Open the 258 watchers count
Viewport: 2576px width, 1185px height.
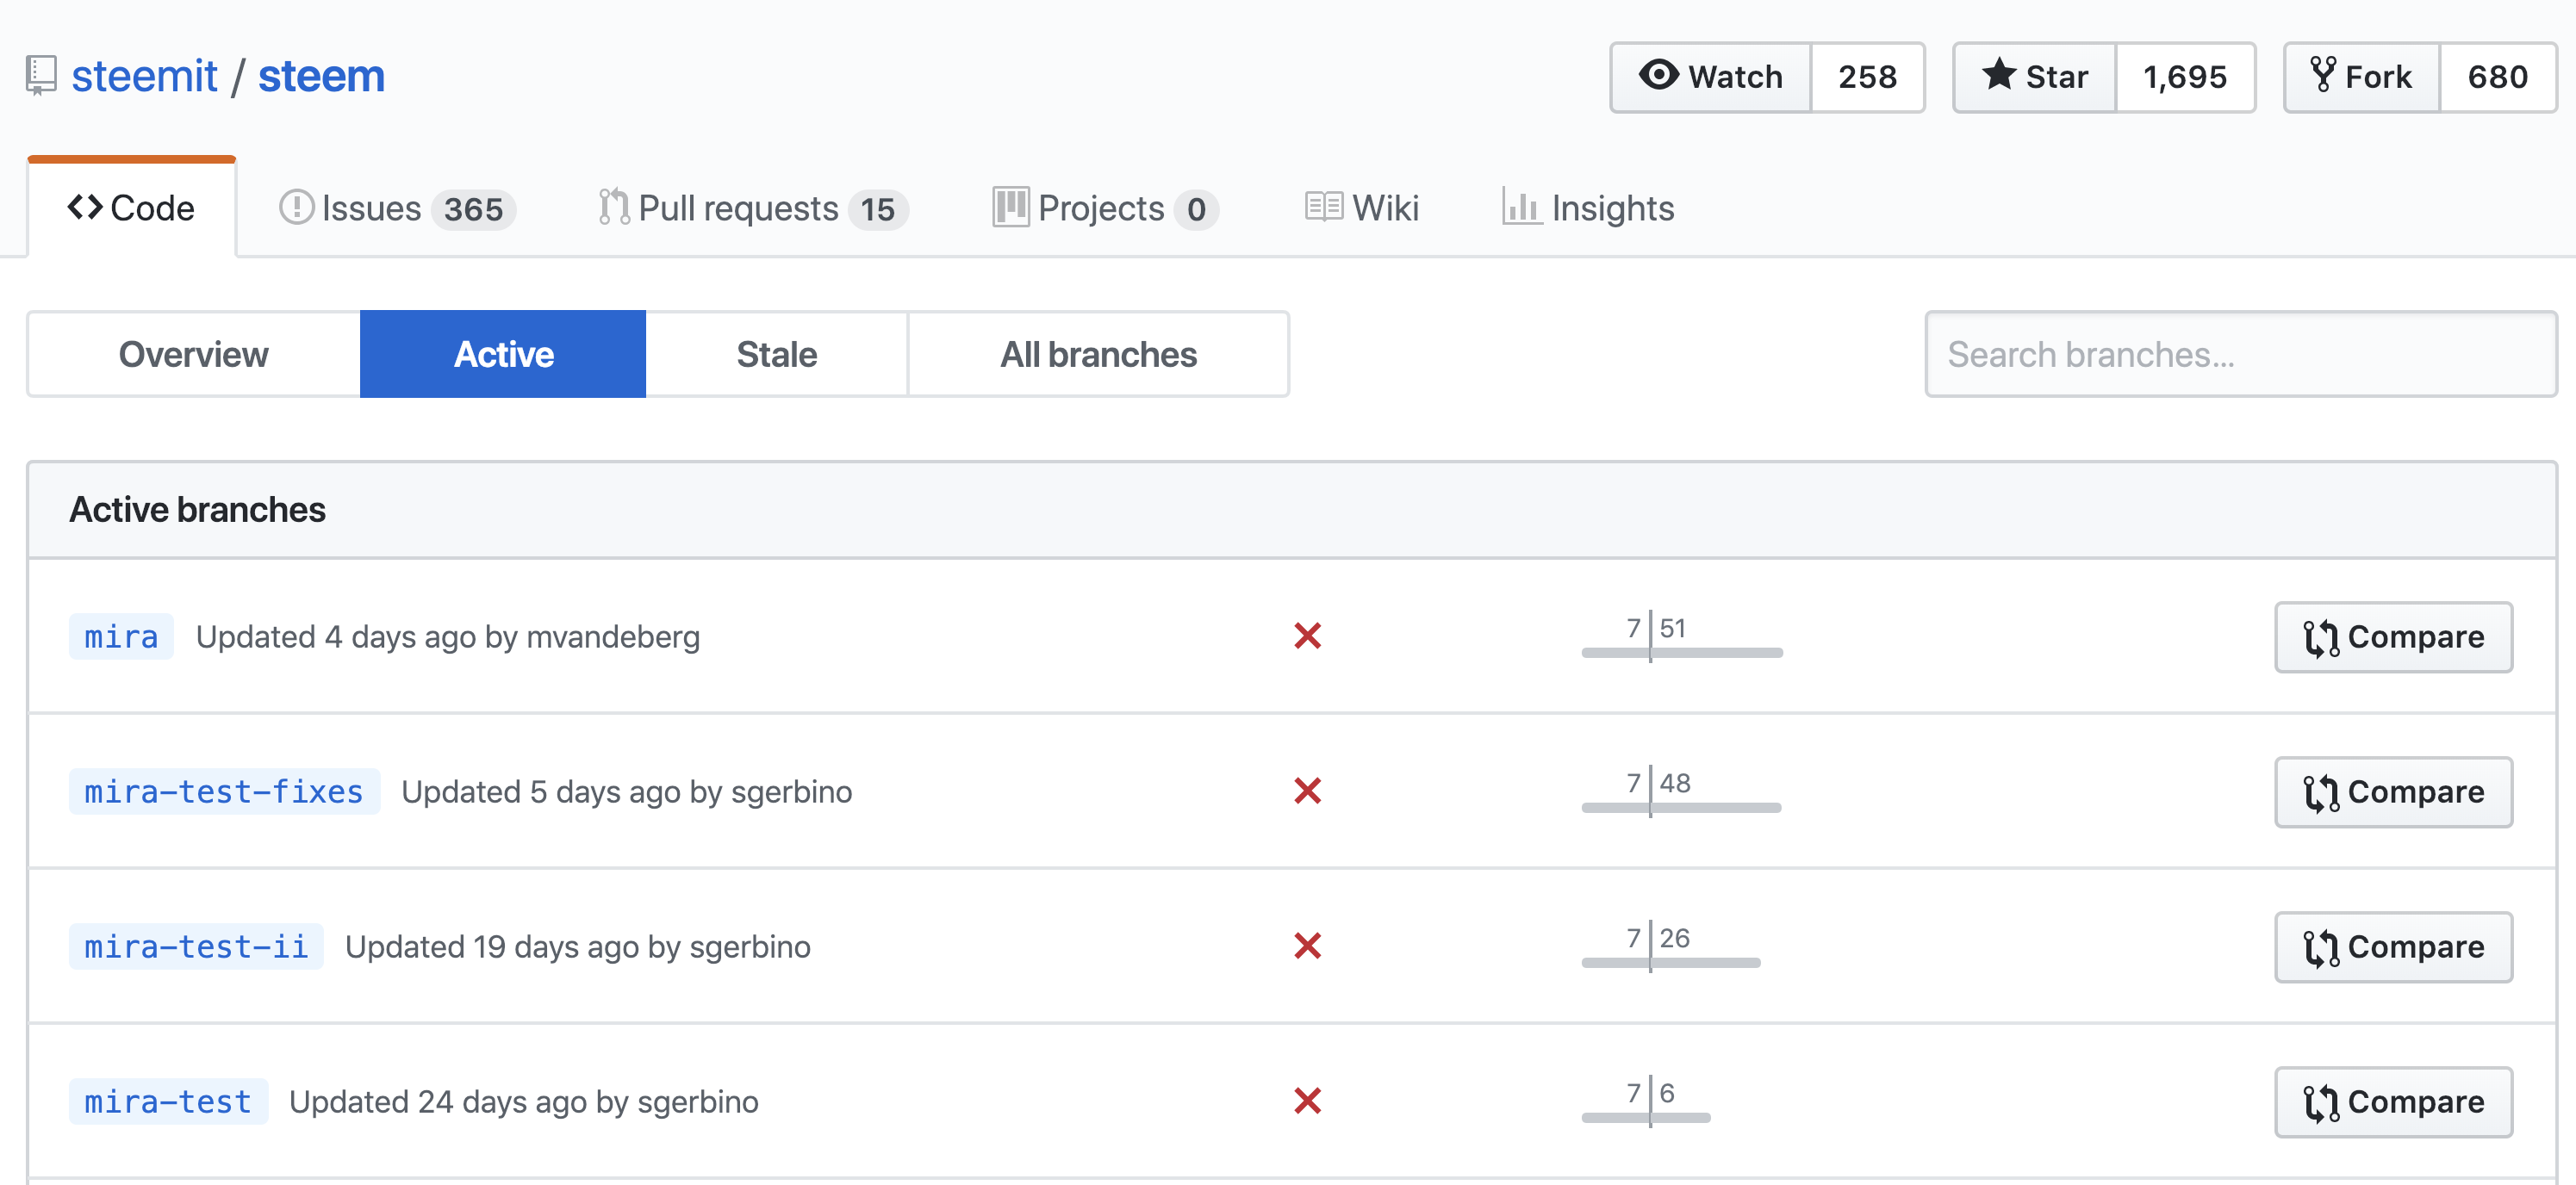click(x=1867, y=77)
